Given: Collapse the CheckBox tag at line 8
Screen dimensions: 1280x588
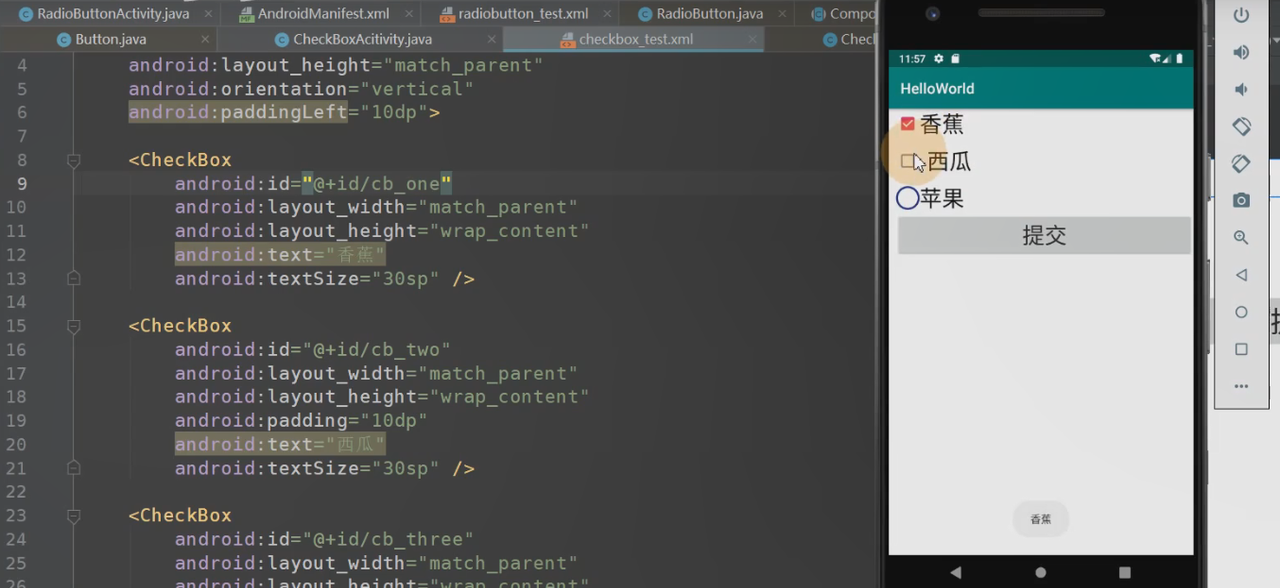Looking at the screenshot, I should click(x=73, y=160).
